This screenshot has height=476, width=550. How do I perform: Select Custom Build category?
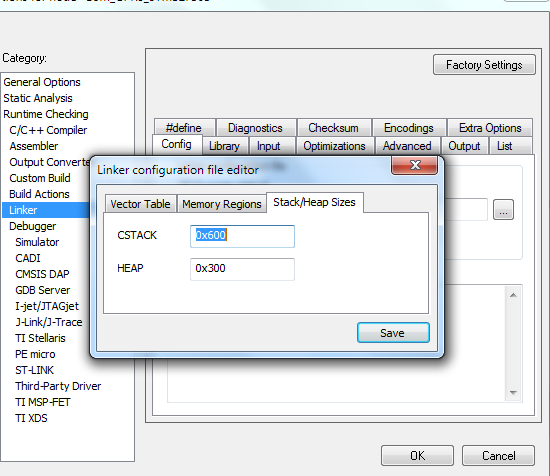point(40,178)
